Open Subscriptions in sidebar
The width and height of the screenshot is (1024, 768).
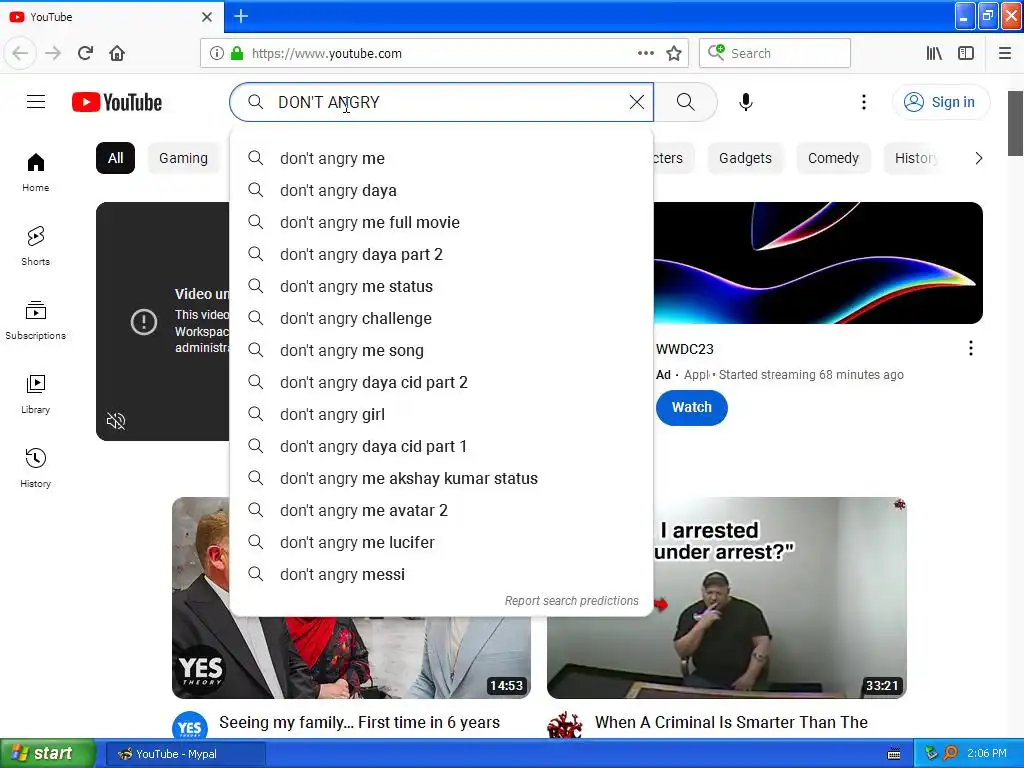coord(36,320)
